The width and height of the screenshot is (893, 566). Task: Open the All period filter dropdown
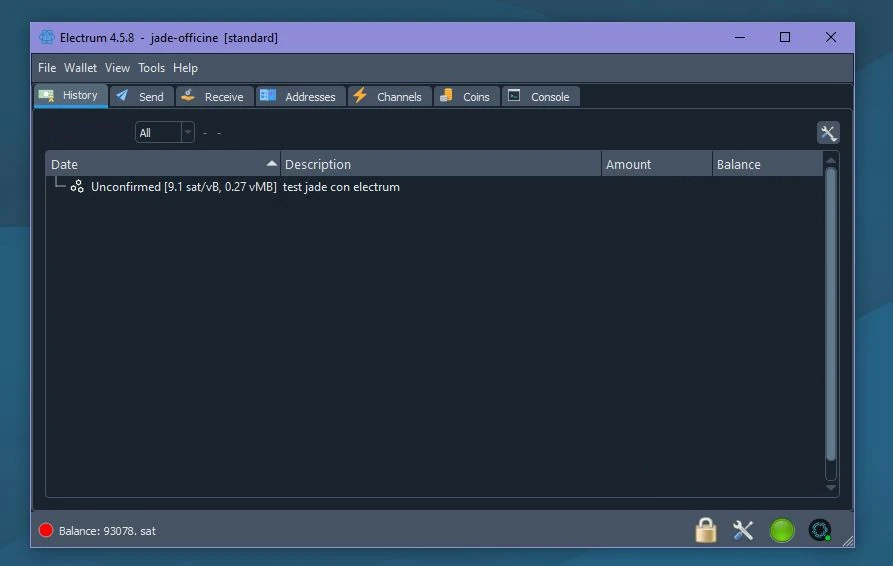coord(165,133)
